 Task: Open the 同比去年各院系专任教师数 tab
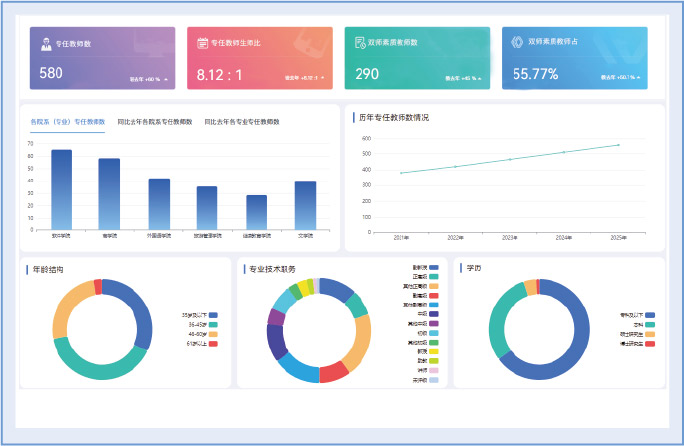click(154, 122)
